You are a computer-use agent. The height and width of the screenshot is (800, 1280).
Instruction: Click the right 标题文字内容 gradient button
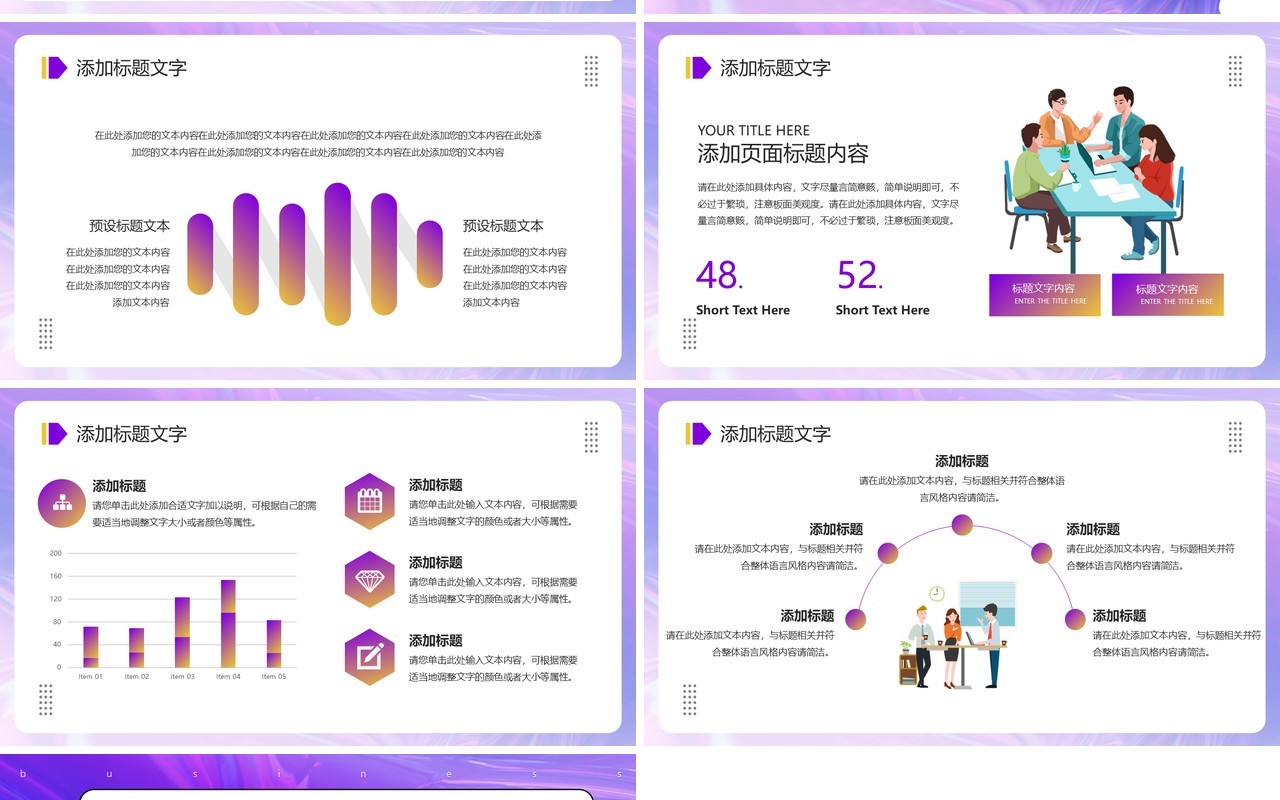[x=1168, y=295]
